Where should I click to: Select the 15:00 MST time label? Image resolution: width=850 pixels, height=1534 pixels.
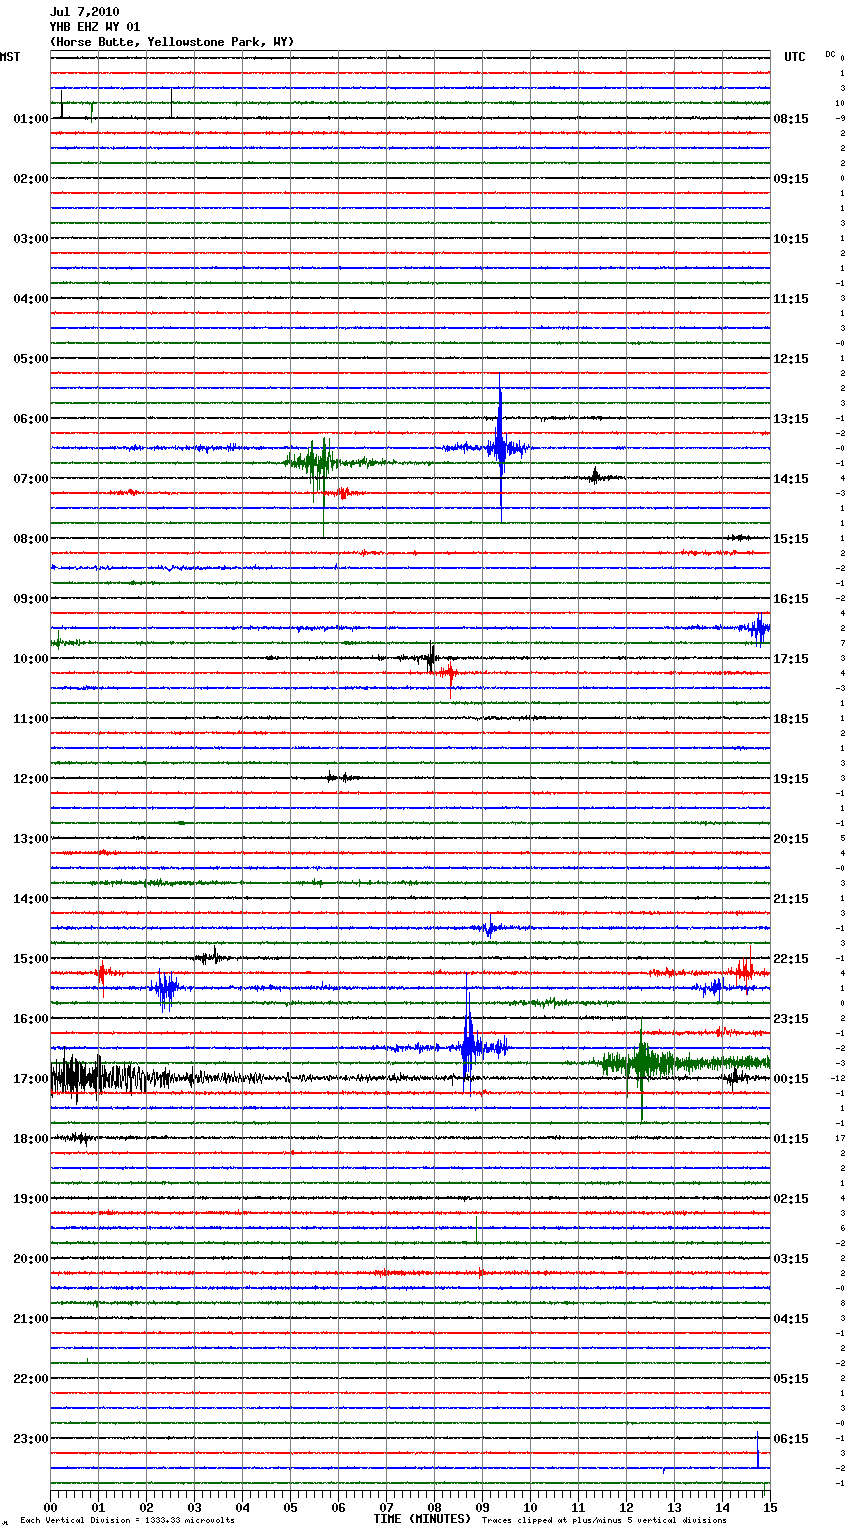click(x=31, y=959)
